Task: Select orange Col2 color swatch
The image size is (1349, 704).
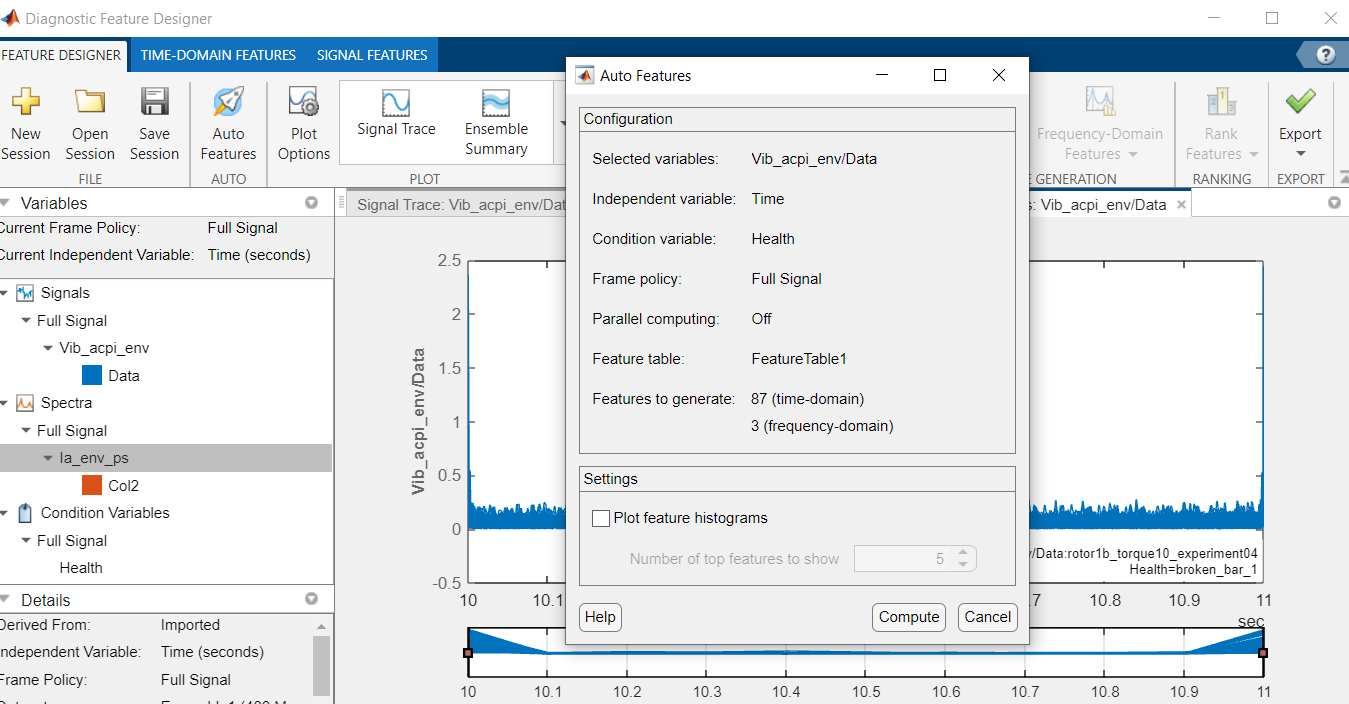Action: click(x=92, y=486)
